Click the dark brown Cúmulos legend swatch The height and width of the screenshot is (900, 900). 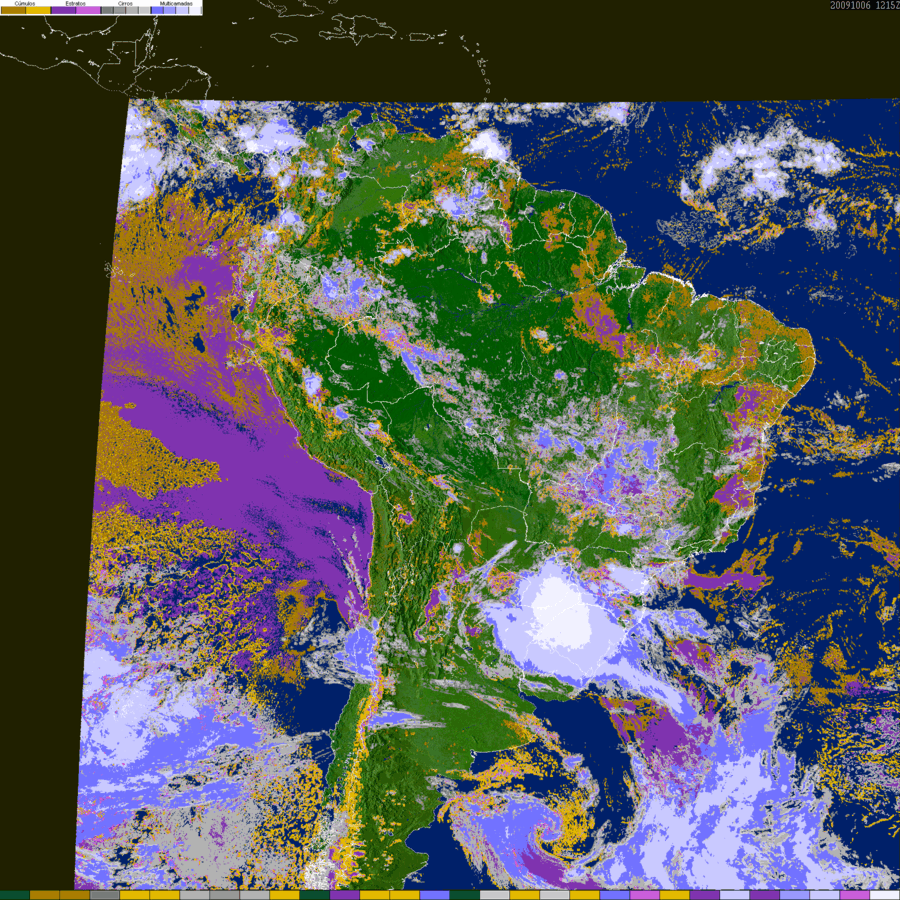pyautogui.click(x=13, y=10)
